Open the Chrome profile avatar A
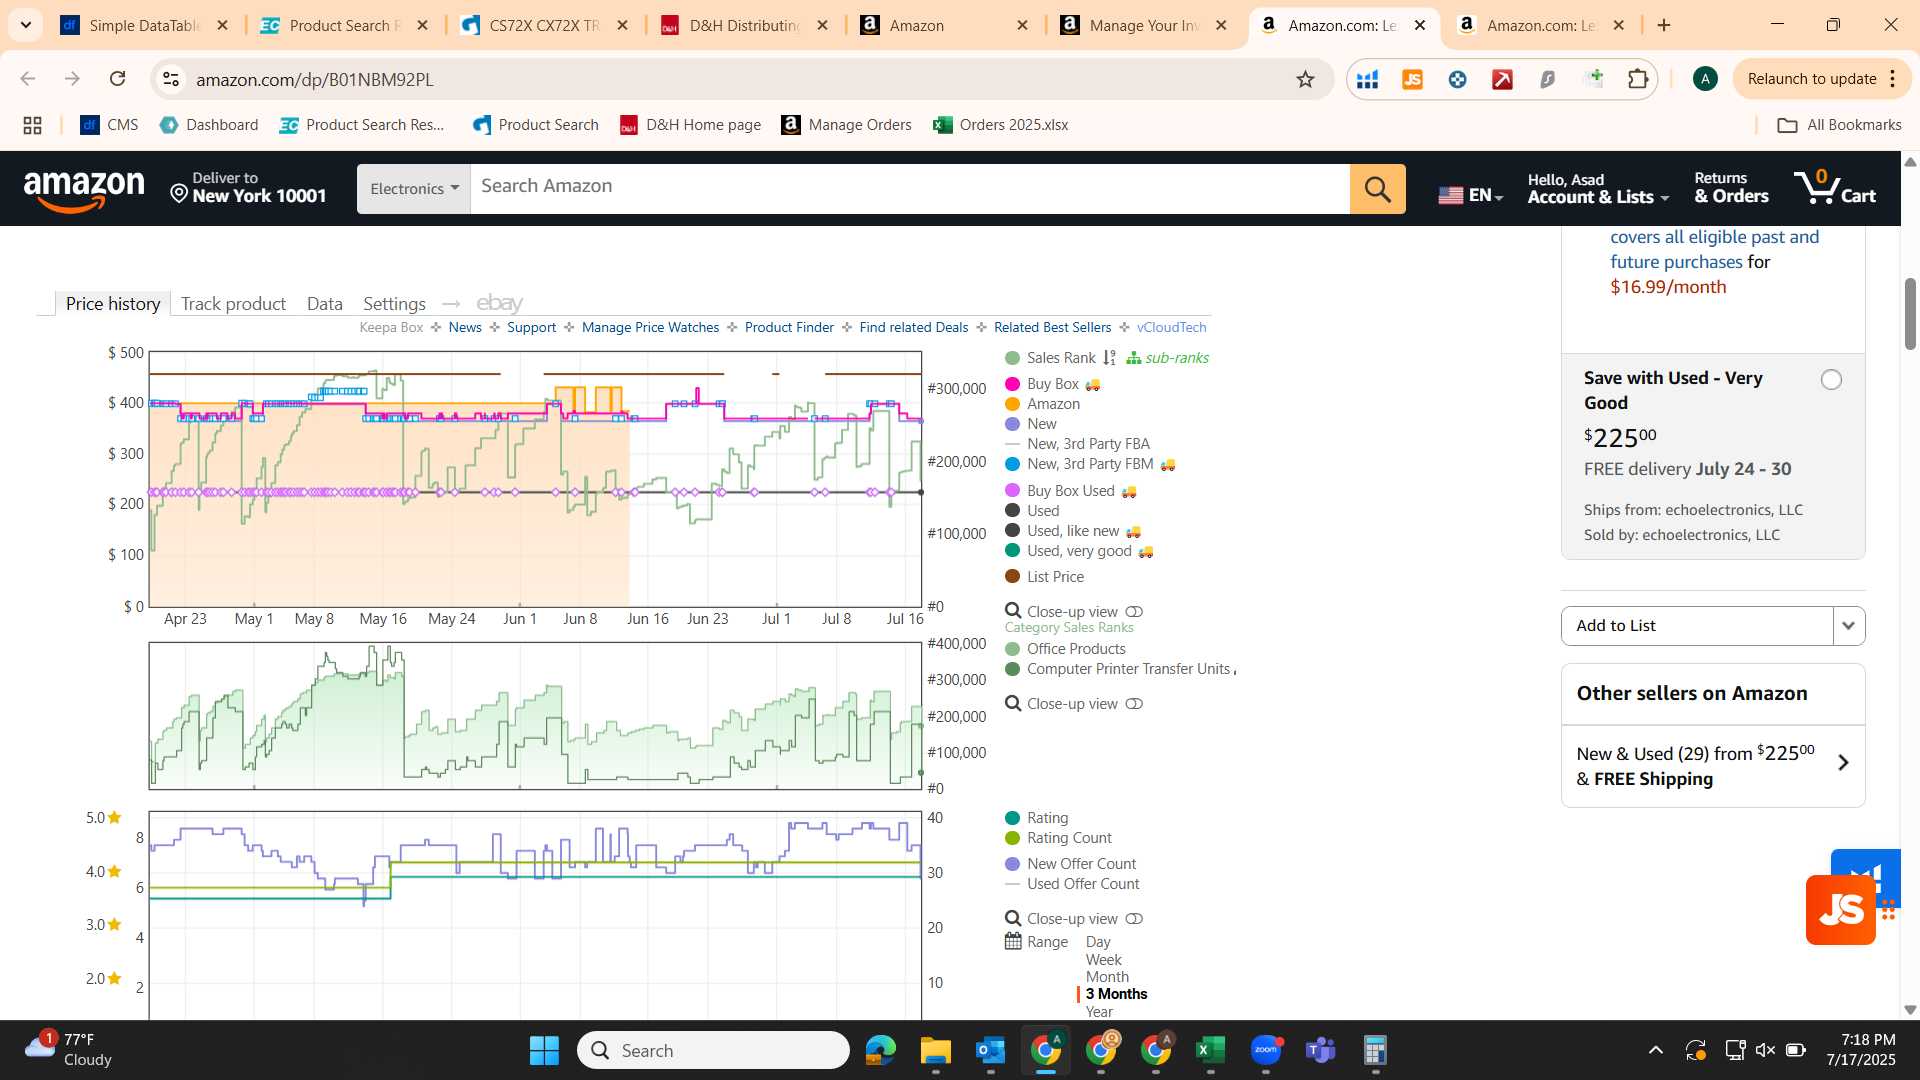This screenshot has height=1080, width=1920. 1705,79
